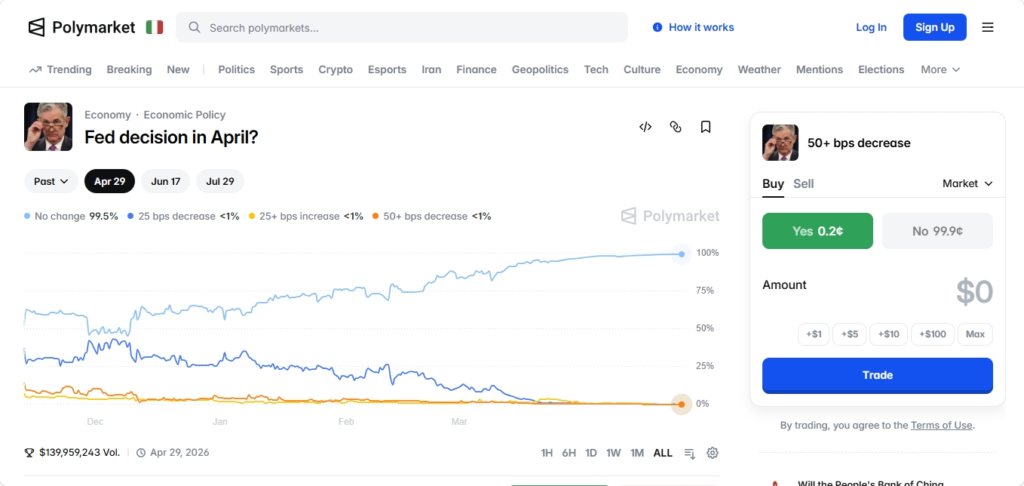The width and height of the screenshot is (1024, 486).
Task: Open the Culture category
Action: pyautogui.click(x=642, y=69)
